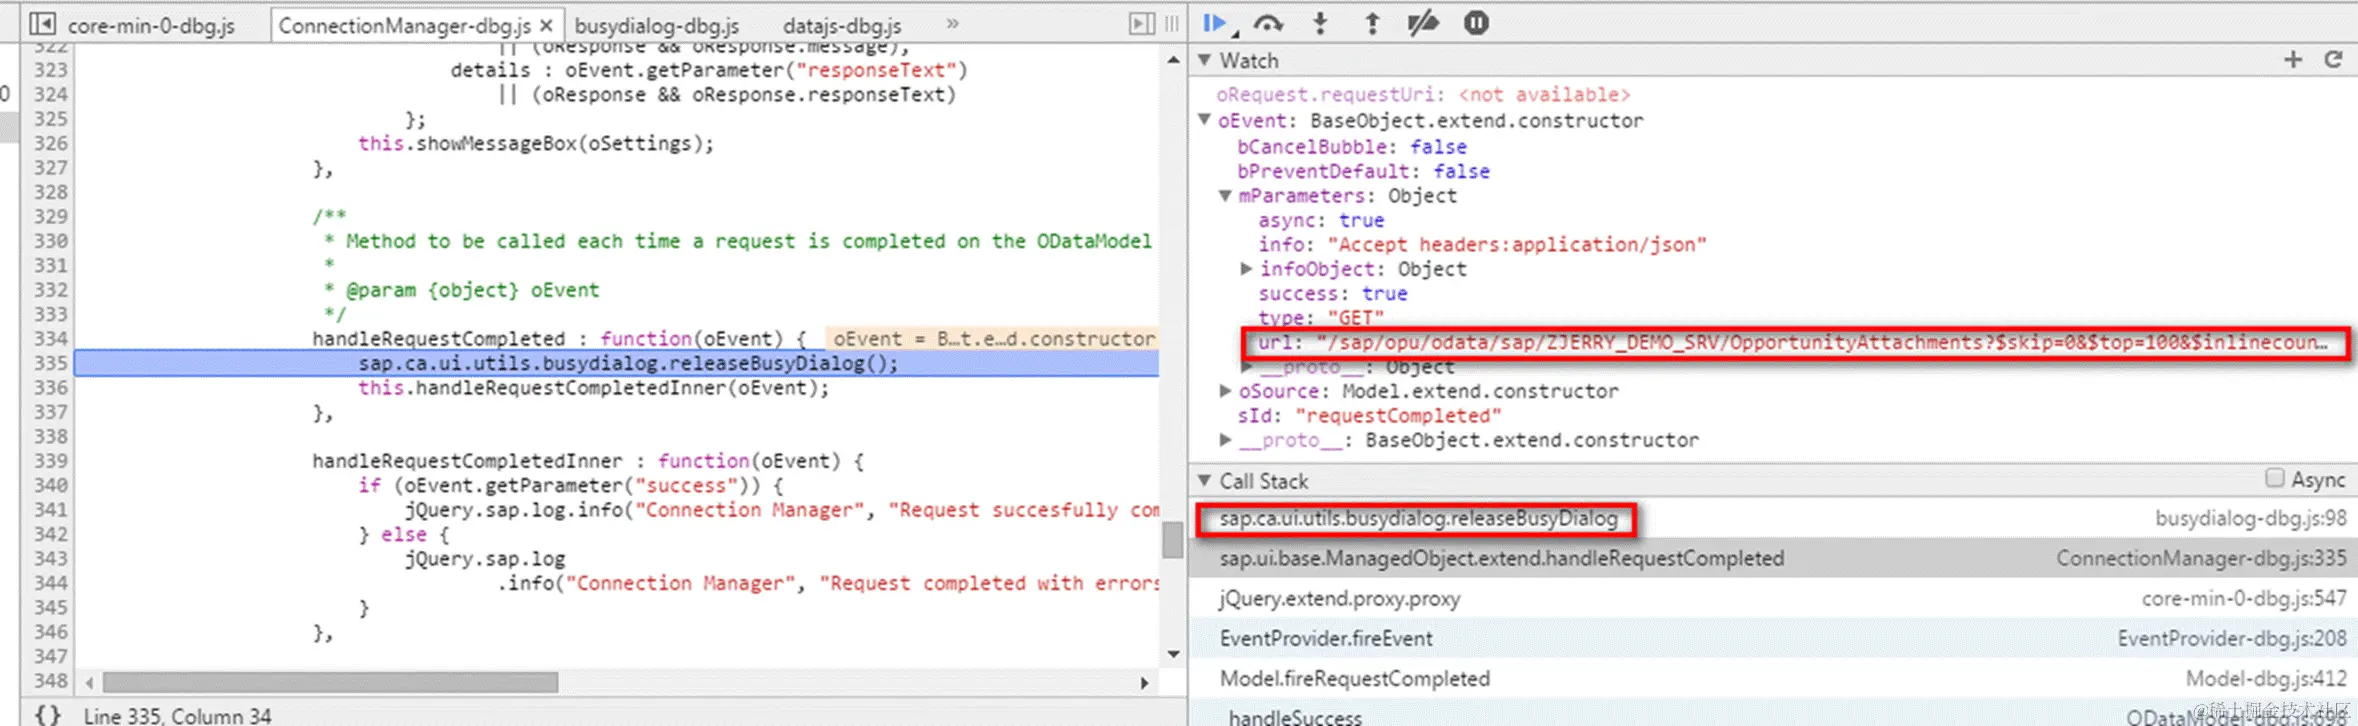Viewport: 2358px width, 726px height.
Task: Collapse the mParameters object
Action: point(1225,196)
